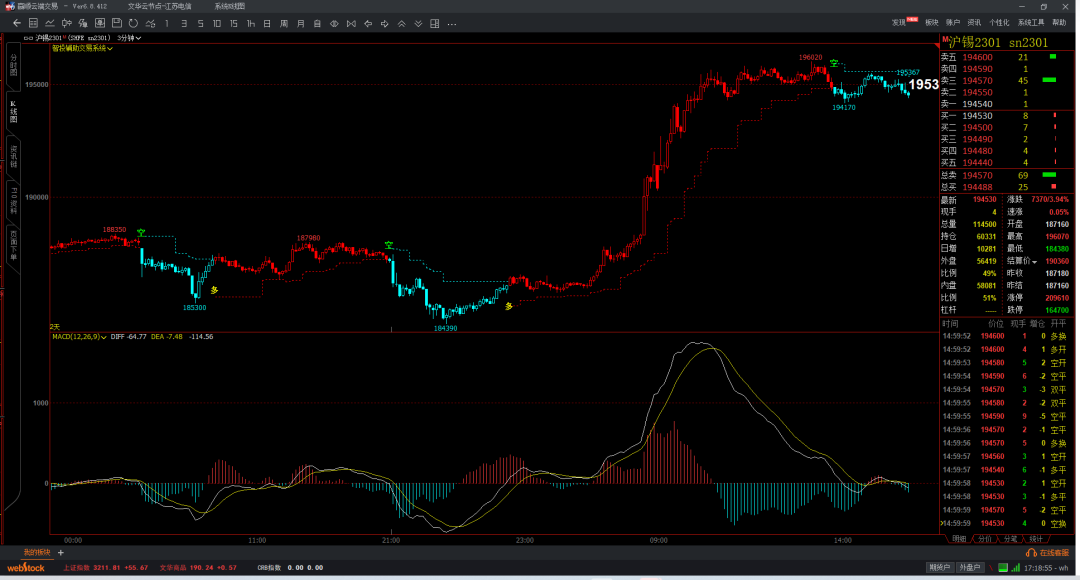Open the 3分钟 period dropdown
This screenshot has width=1080, height=580.
[129, 38]
